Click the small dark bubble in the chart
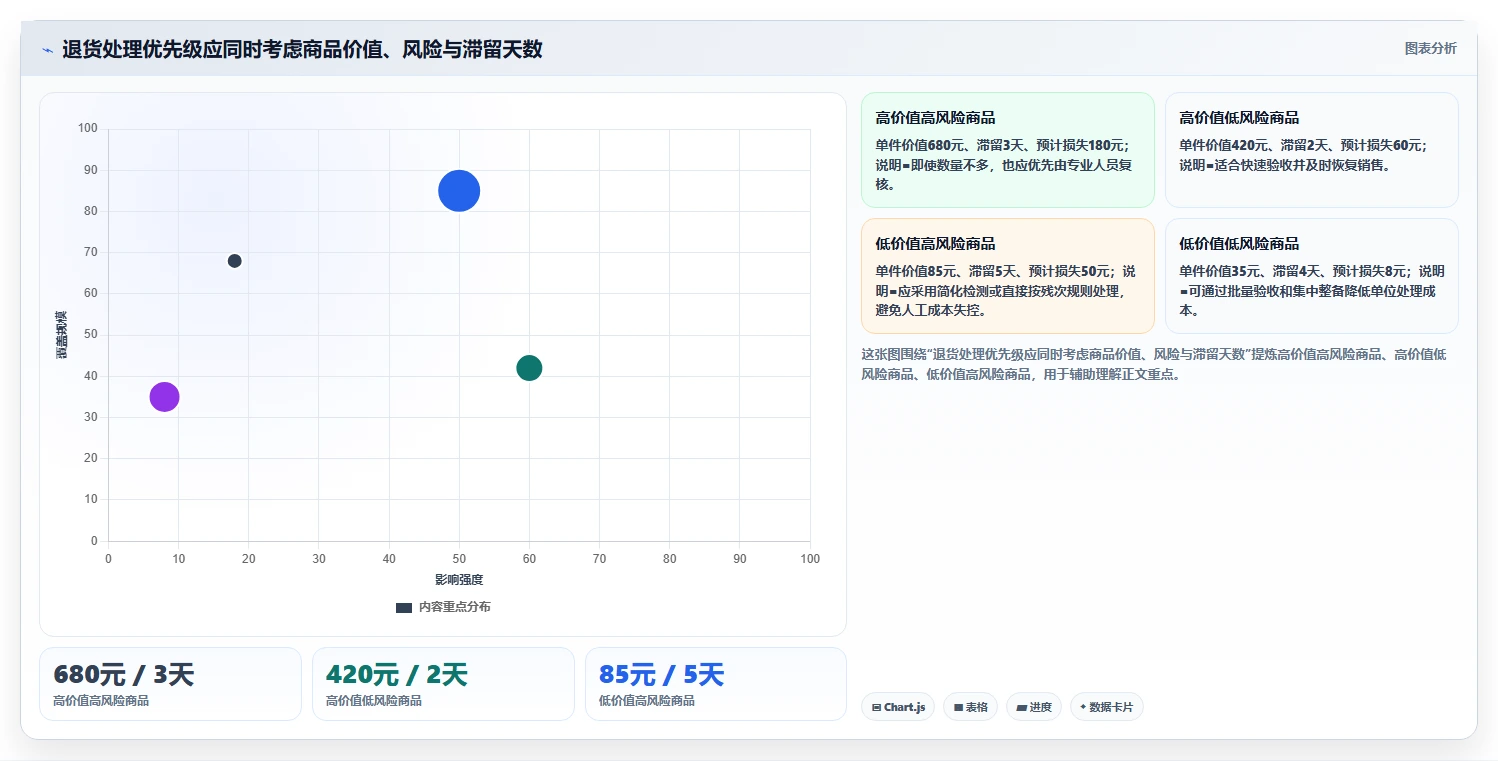This screenshot has height=761, width=1498. (234, 261)
